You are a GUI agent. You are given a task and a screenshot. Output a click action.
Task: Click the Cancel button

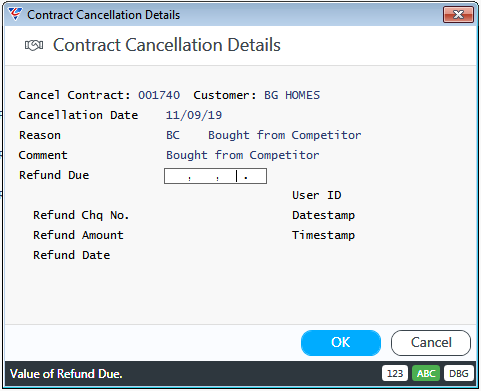pos(431,343)
